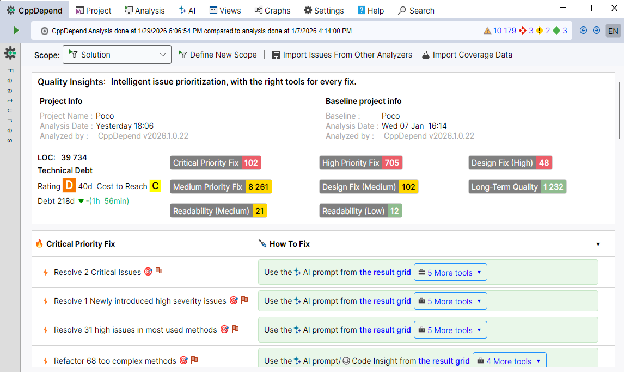Open the AI menu

[x=187, y=11]
